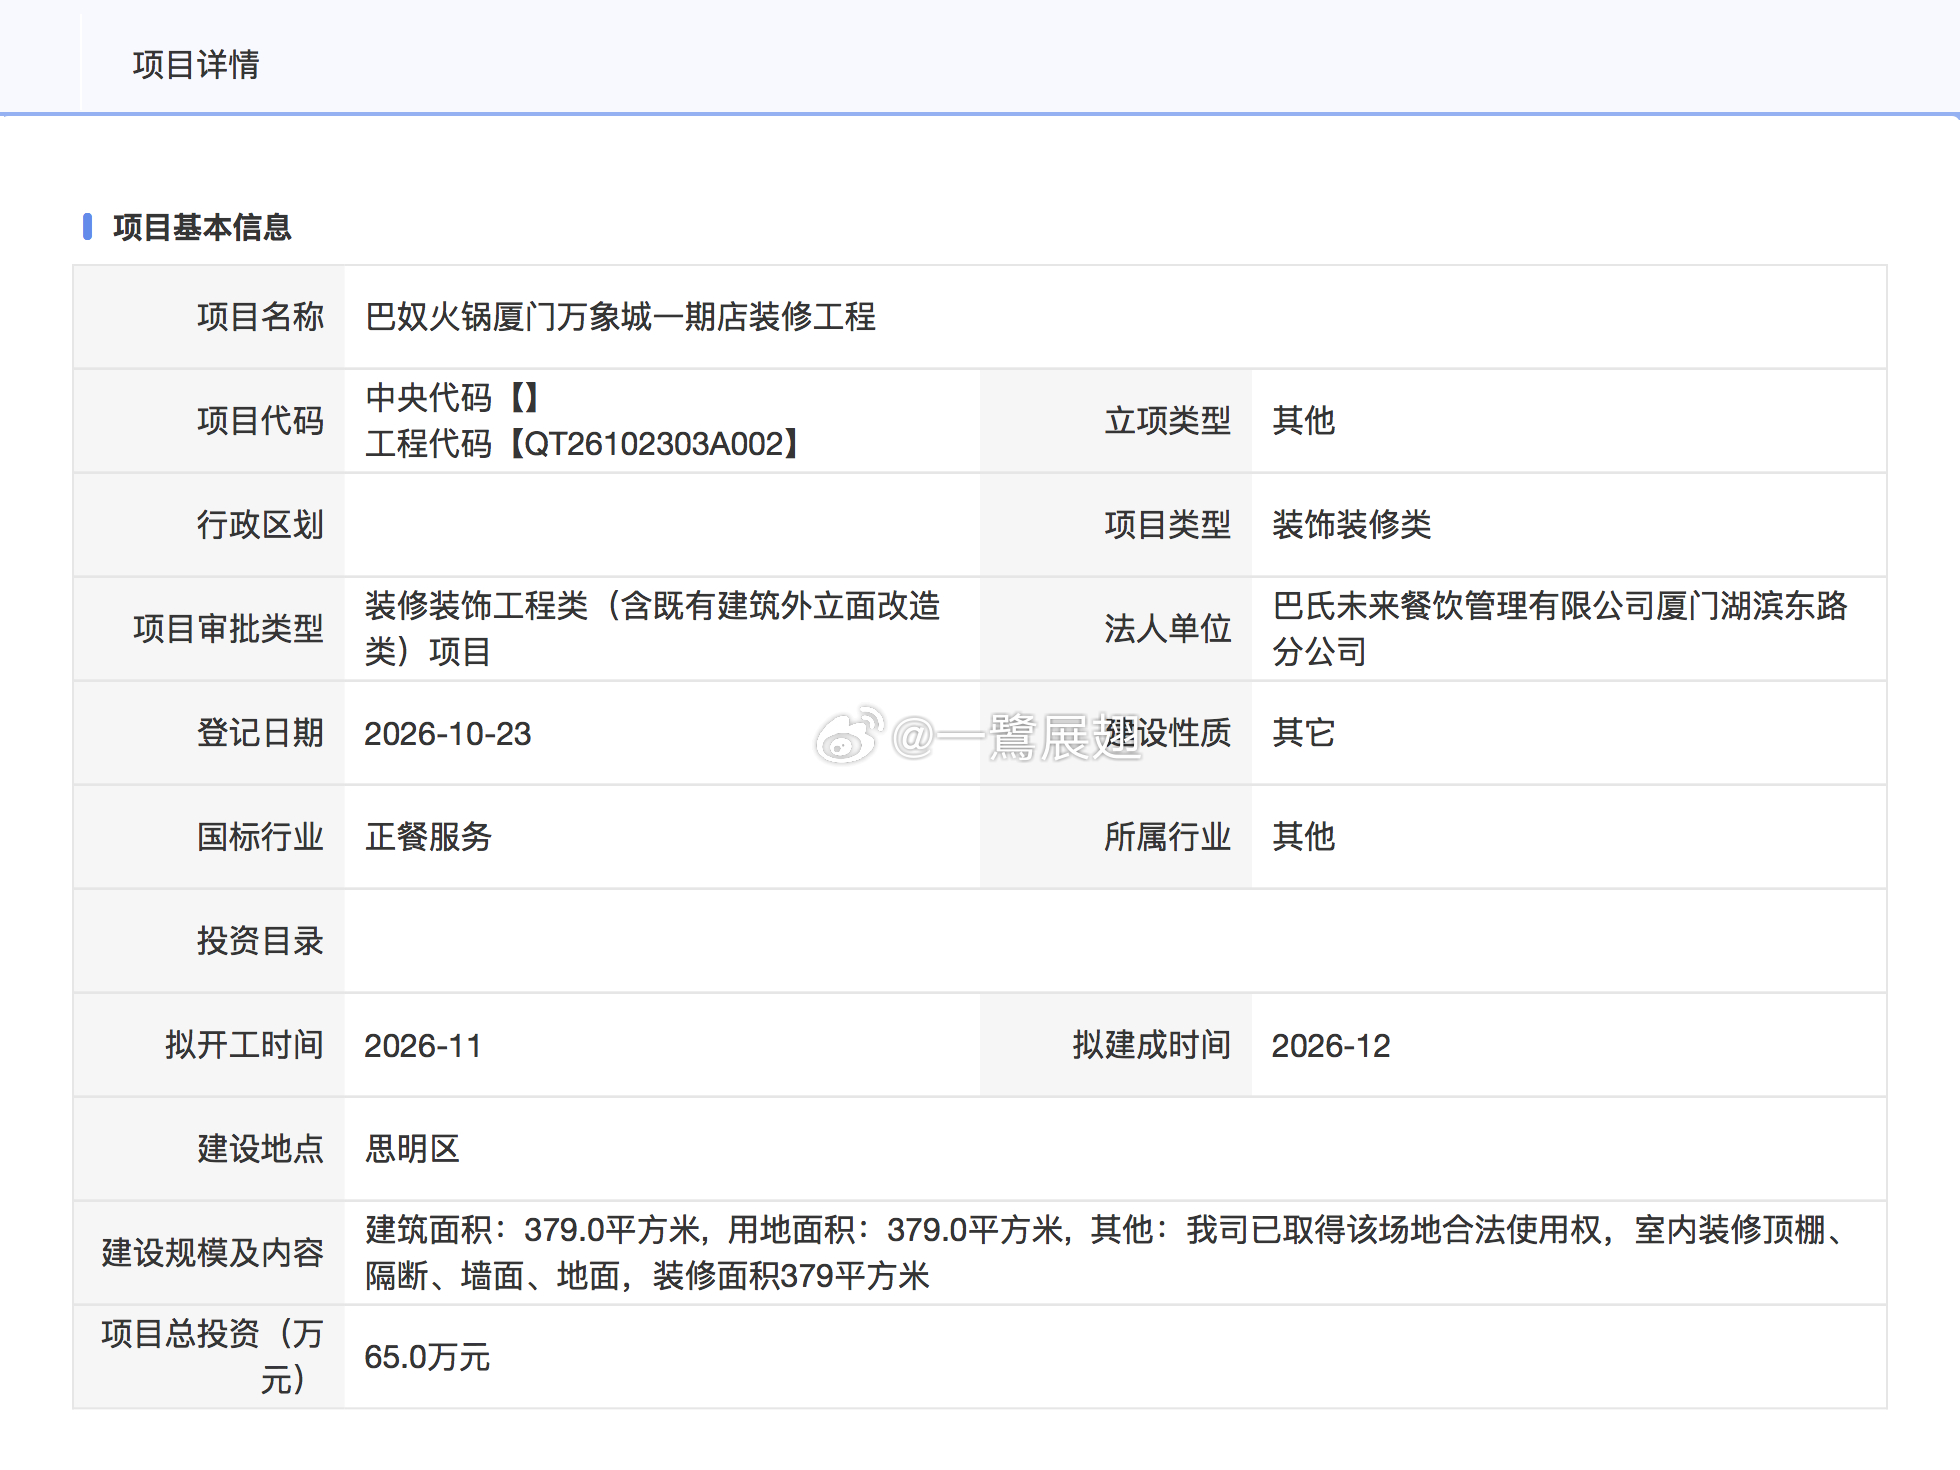Click the date 2026-10-23
The image size is (1960, 1470).
click(448, 734)
